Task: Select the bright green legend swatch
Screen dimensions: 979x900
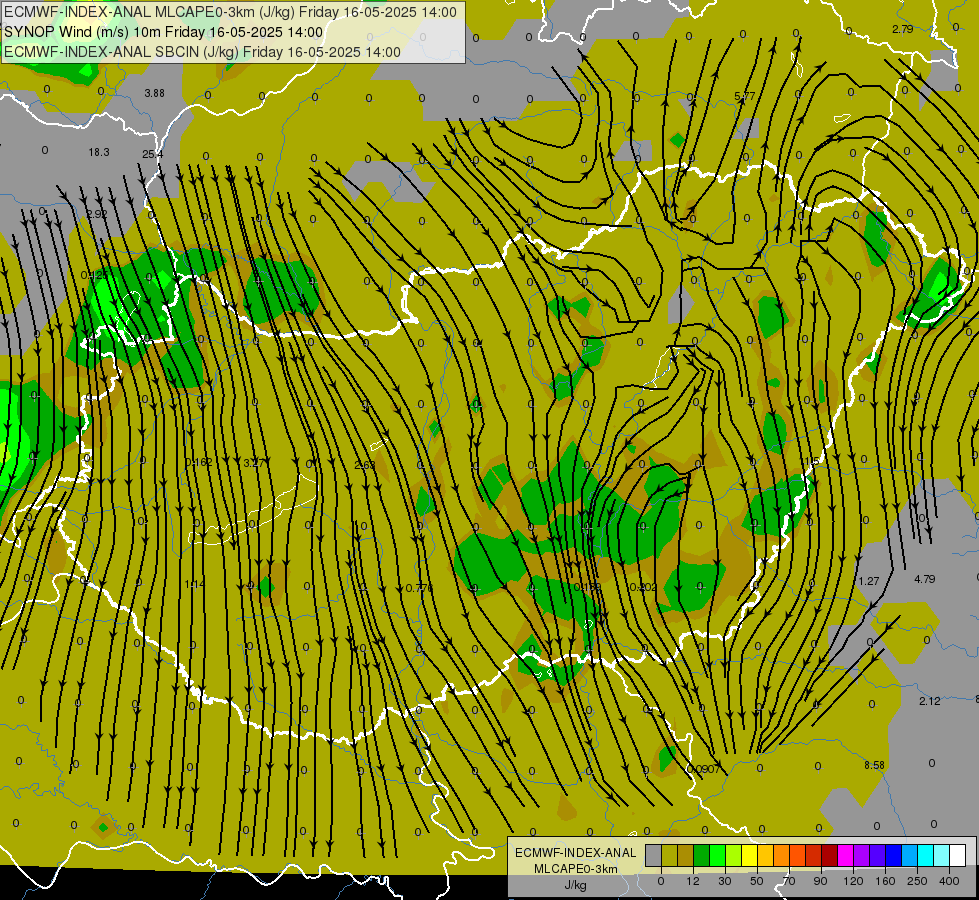Action: click(718, 855)
